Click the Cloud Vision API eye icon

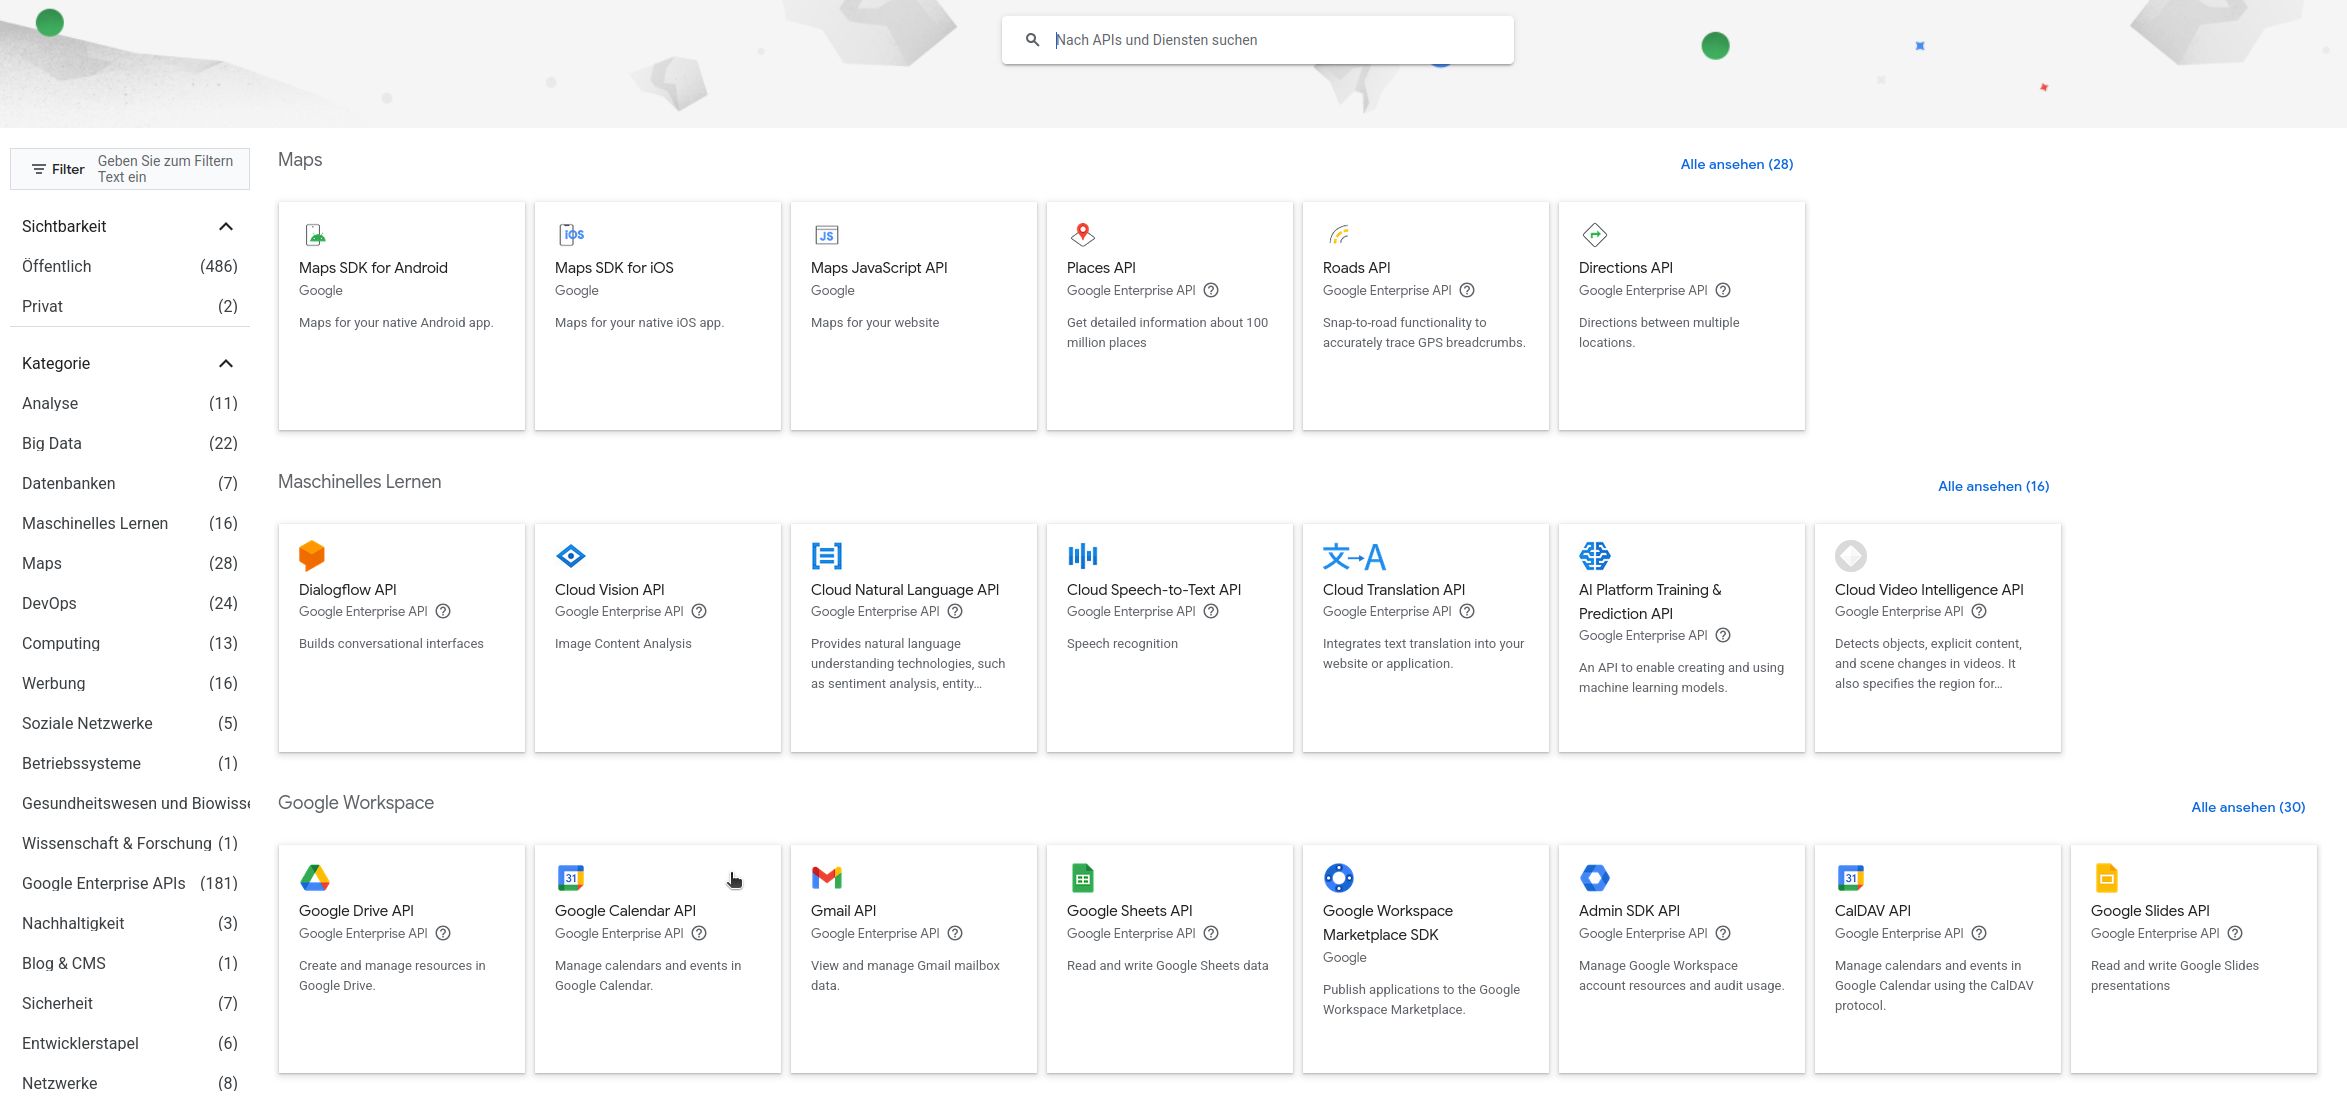(570, 556)
